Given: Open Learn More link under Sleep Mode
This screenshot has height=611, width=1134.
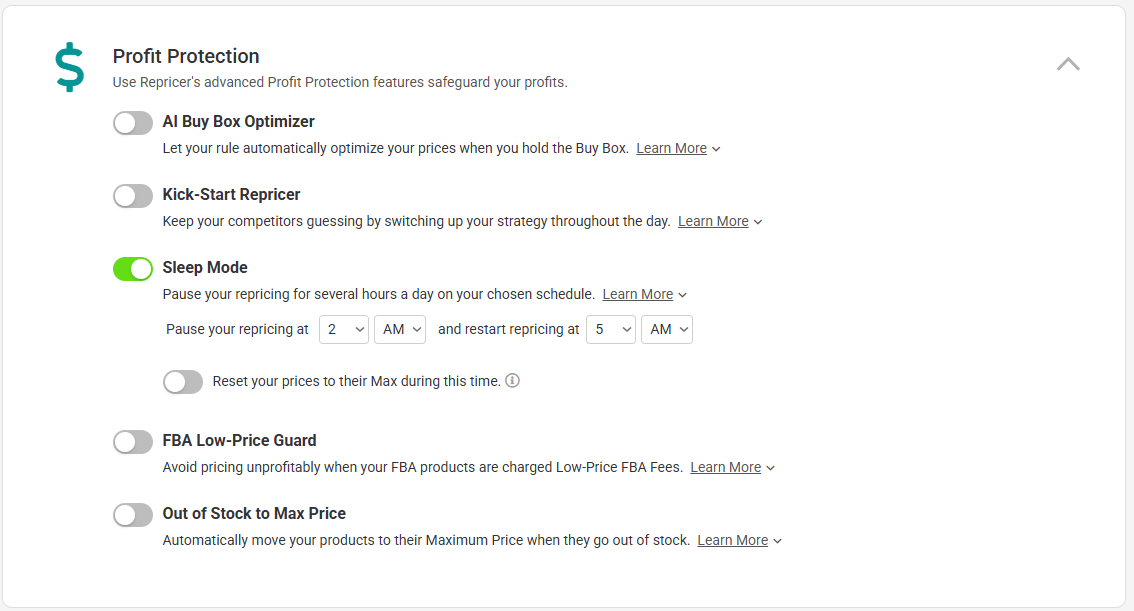Looking at the screenshot, I should (x=638, y=294).
